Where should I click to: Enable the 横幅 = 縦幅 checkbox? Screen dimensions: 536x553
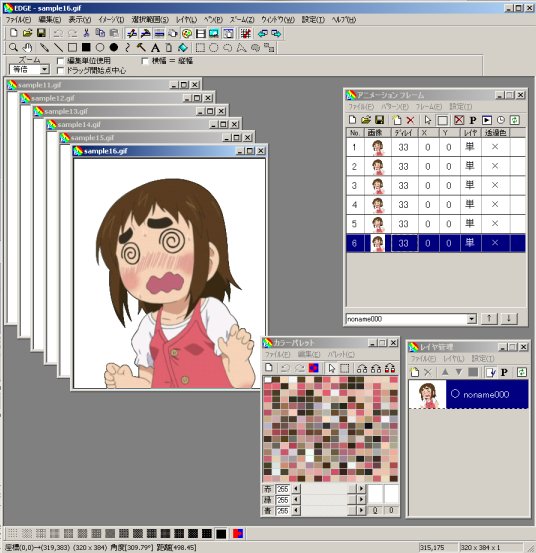click(145, 61)
